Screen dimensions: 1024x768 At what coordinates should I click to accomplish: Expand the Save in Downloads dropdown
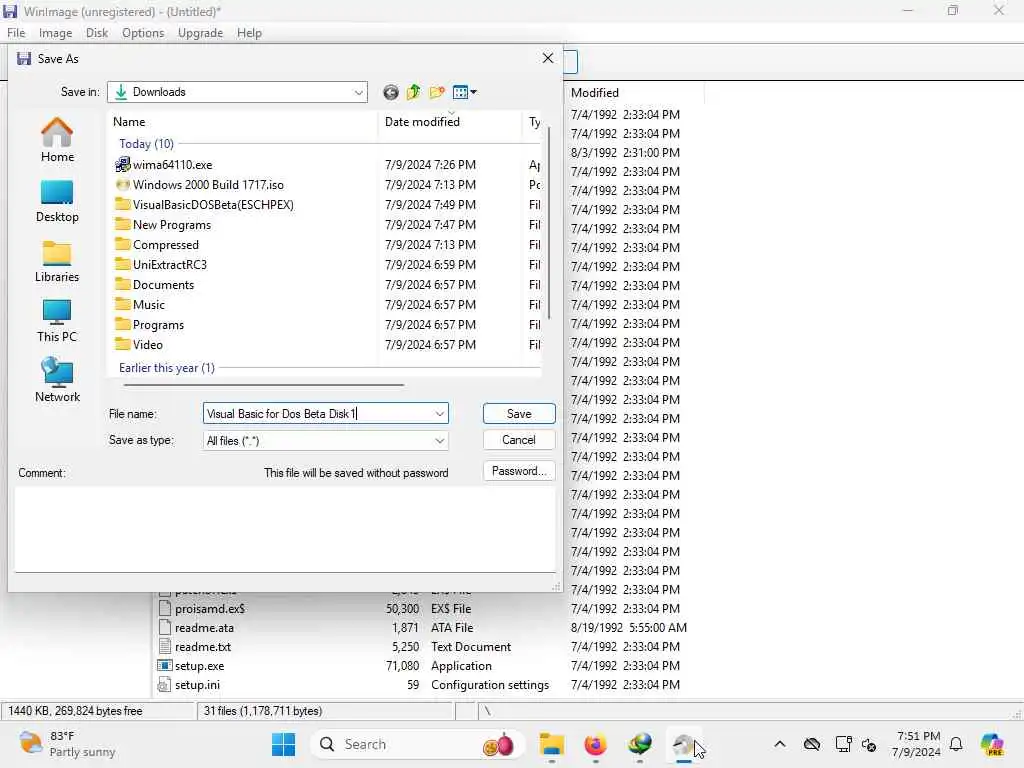tap(359, 92)
